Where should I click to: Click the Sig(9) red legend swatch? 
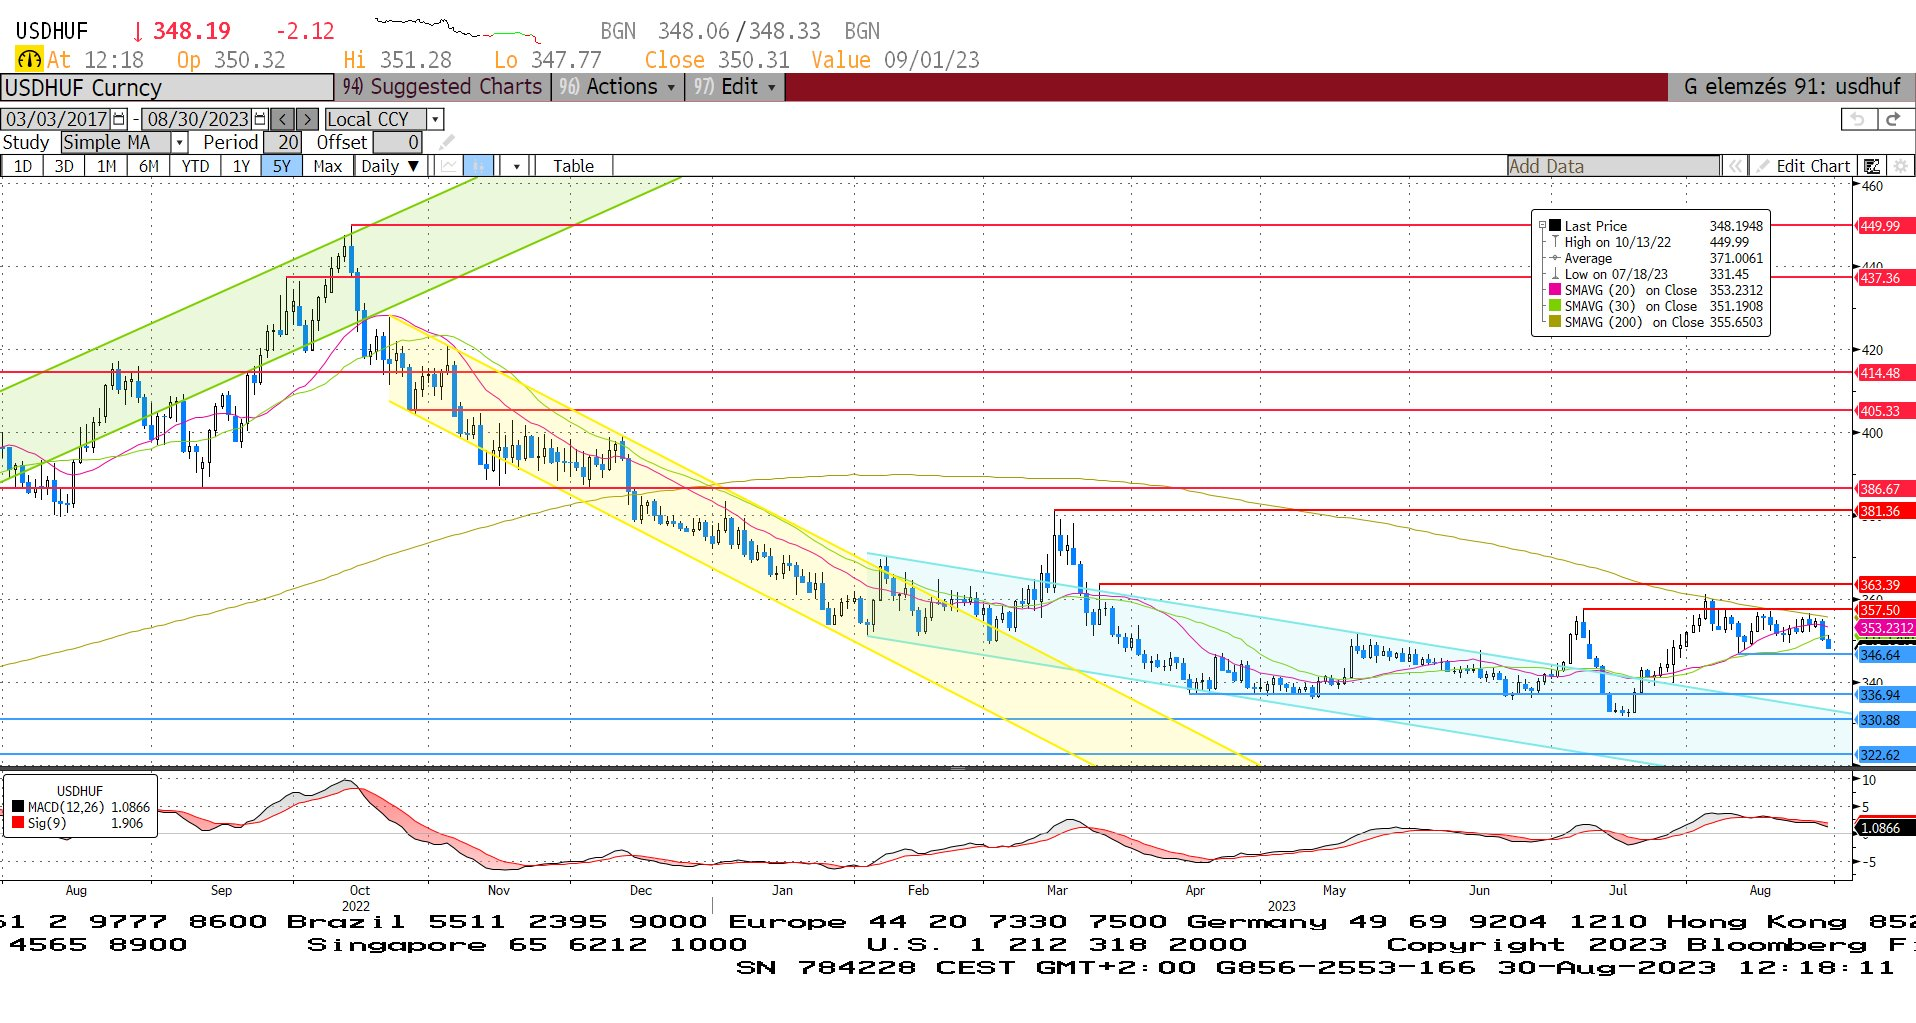(x=18, y=823)
